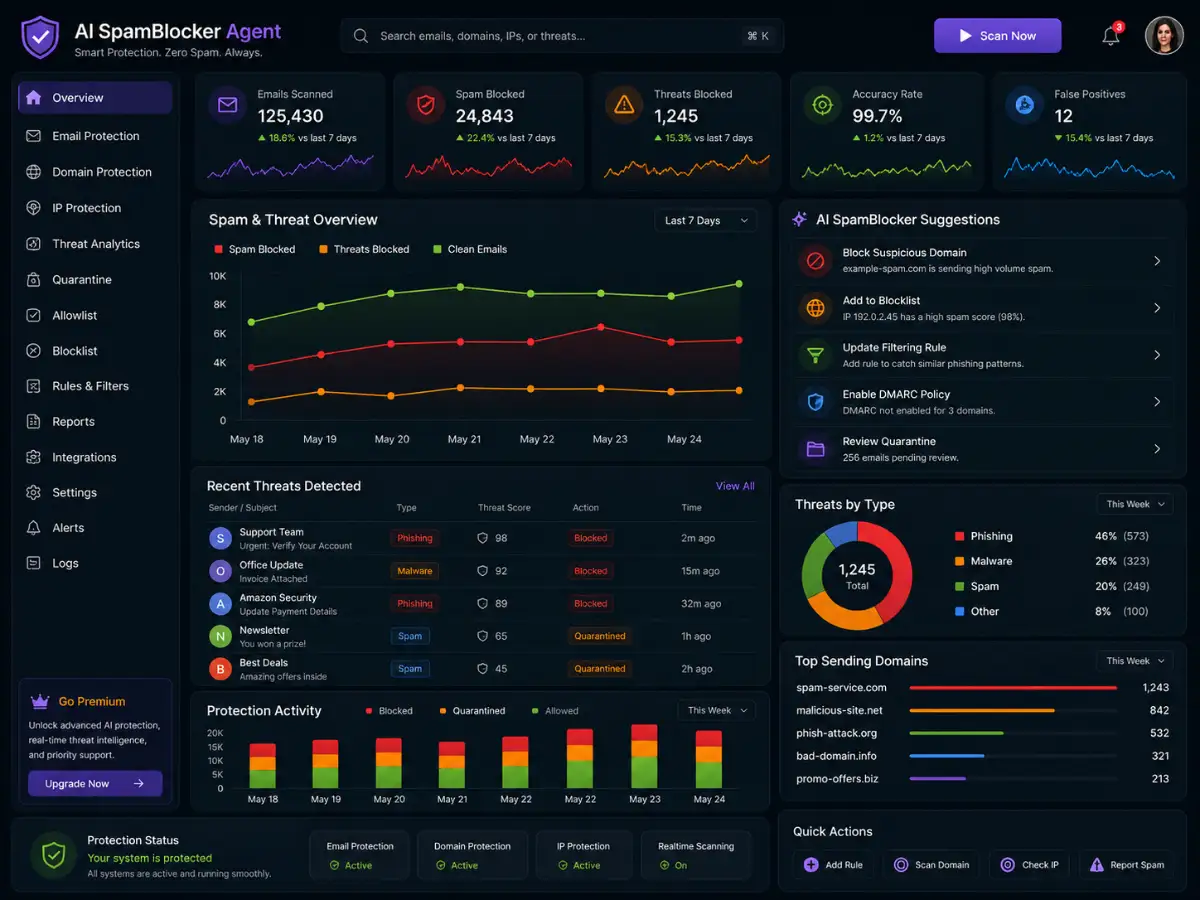Open Quarantine in the sidebar

coord(95,280)
